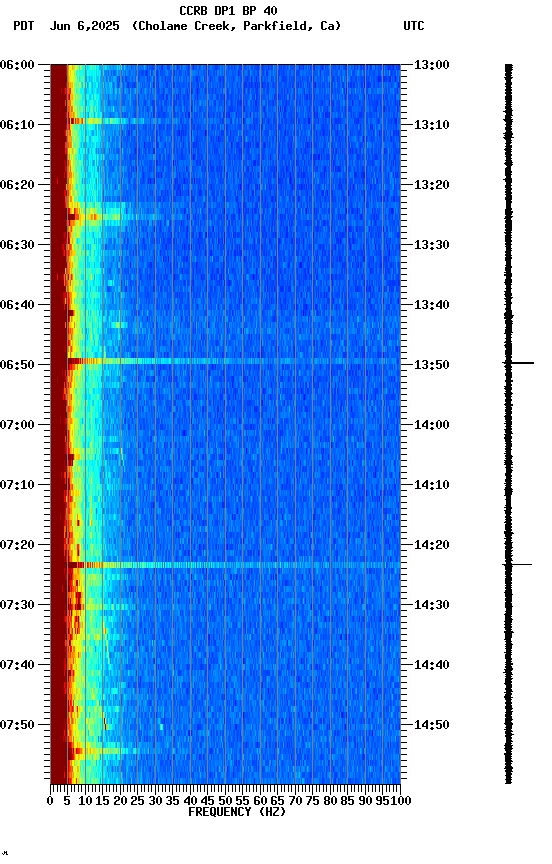Click the 07:50 PDT time label
552x864 pixels.
coord(17,725)
